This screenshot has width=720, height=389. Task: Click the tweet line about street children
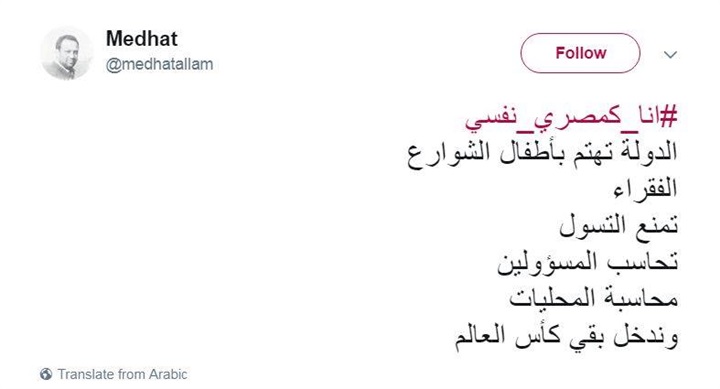[542, 154]
